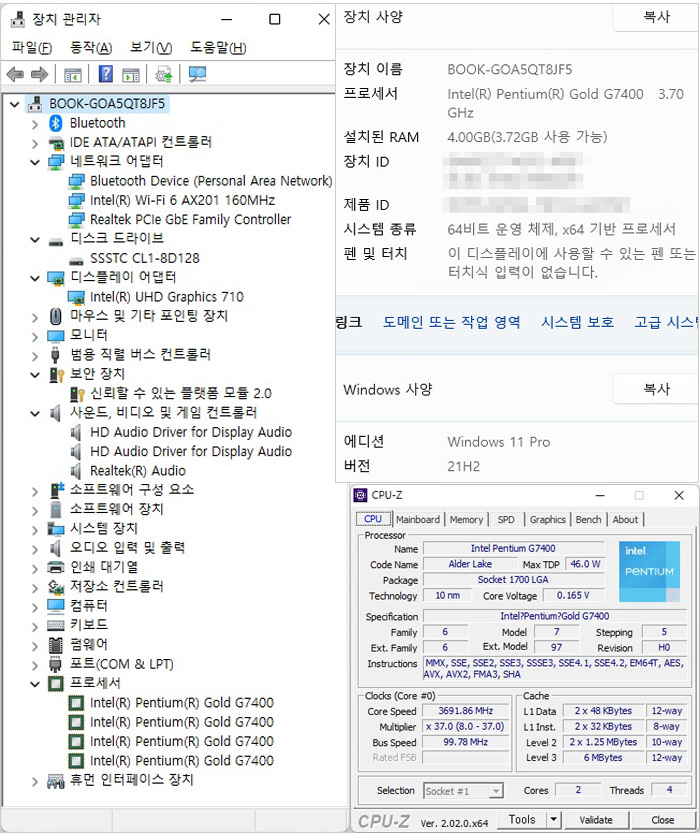700x836 pixels.
Task: Collapse the 디스플레이 어댑터 node
Action: tap(35, 278)
